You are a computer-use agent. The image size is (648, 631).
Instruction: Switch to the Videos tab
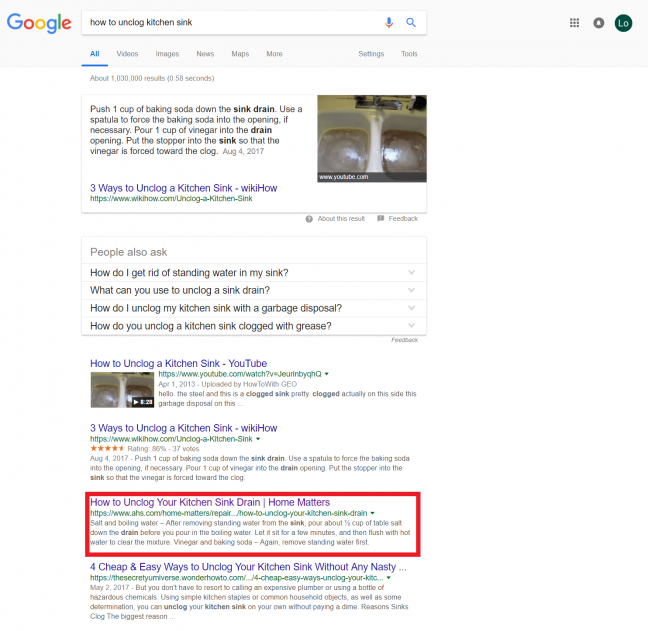127,54
